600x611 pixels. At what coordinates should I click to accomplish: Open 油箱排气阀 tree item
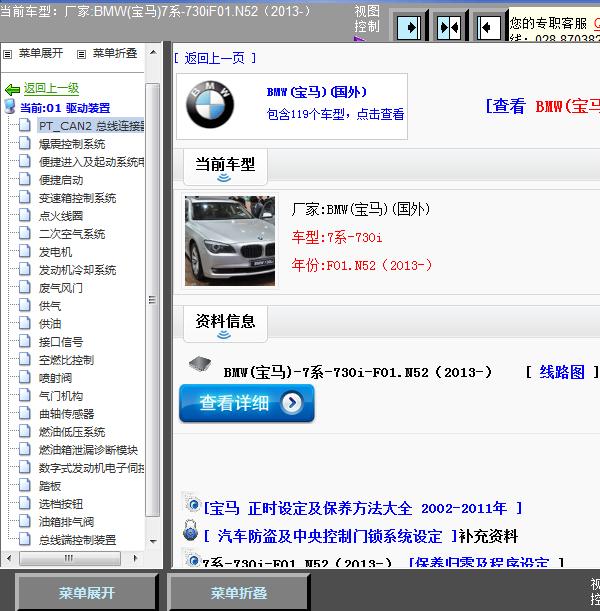[66, 522]
